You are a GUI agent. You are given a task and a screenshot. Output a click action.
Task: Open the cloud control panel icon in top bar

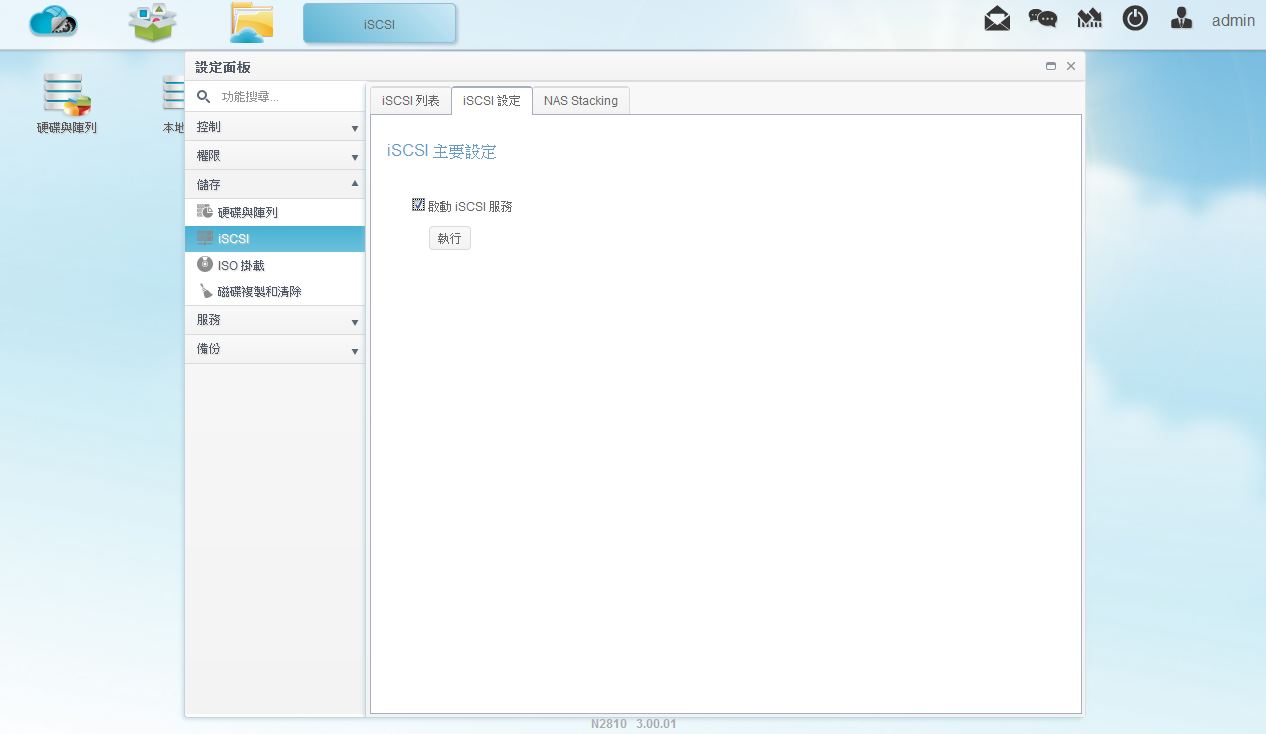coord(54,22)
